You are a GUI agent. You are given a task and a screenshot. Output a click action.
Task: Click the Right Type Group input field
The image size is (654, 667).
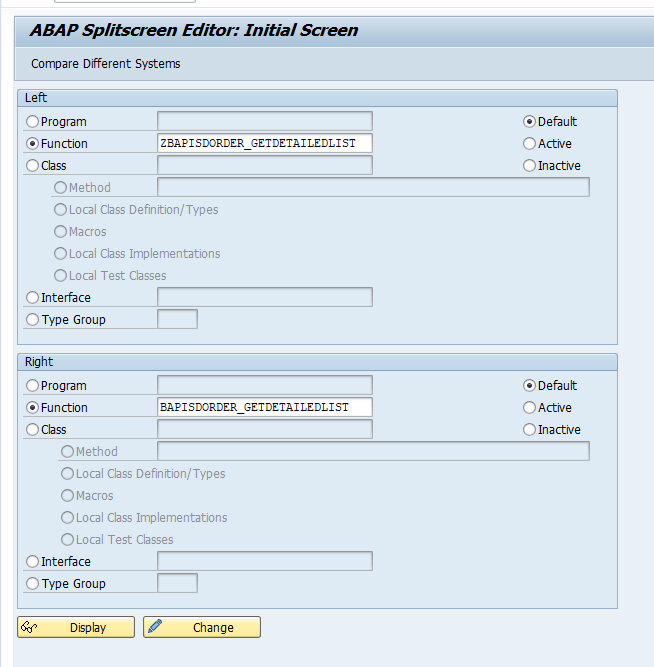pyautogui.click(x=177, y=583)
